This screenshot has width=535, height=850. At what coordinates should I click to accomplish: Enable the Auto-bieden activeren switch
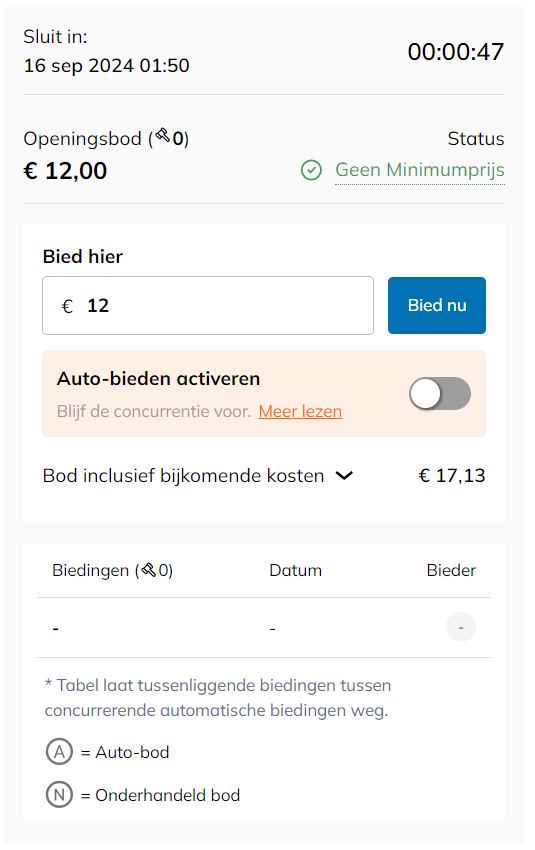440,394
